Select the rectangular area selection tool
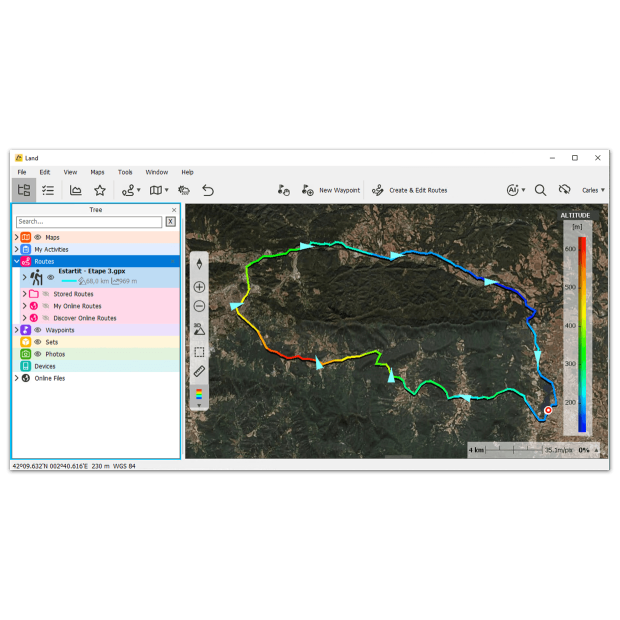Screen dimensions: 620x620 point(199,352)
